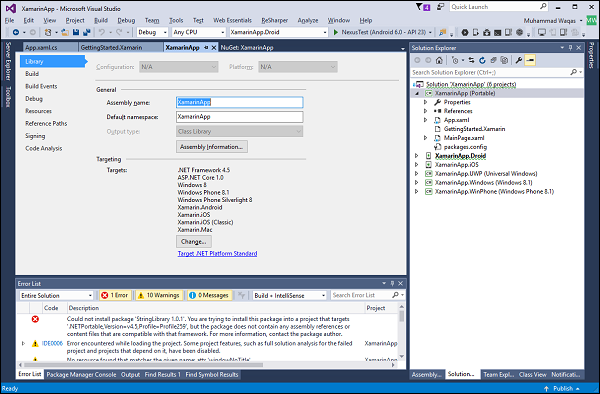The width and height of the screenshot is (600, 394).
Task: Open Properties via the wrench icon
Action: pos(518,60)
